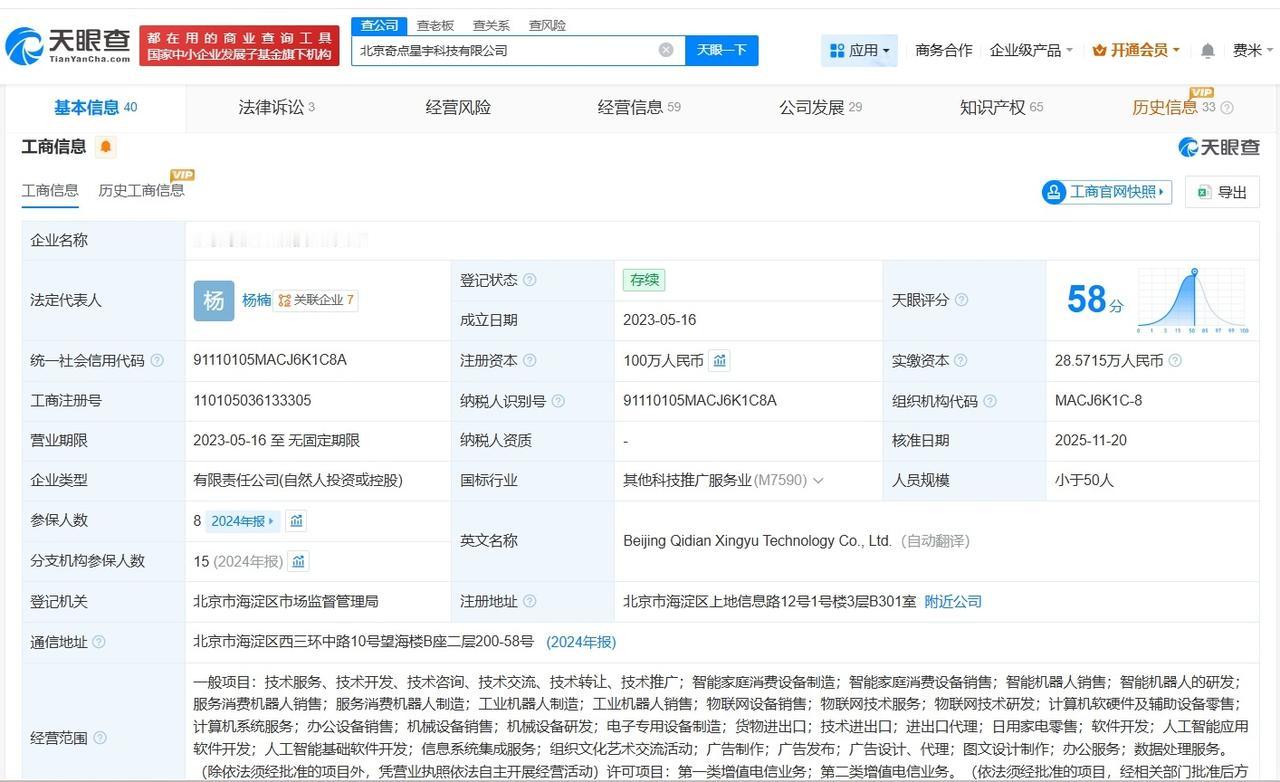Click the 关联企业 7 tag
This screenshot has width=1280, height=782.
316,300
